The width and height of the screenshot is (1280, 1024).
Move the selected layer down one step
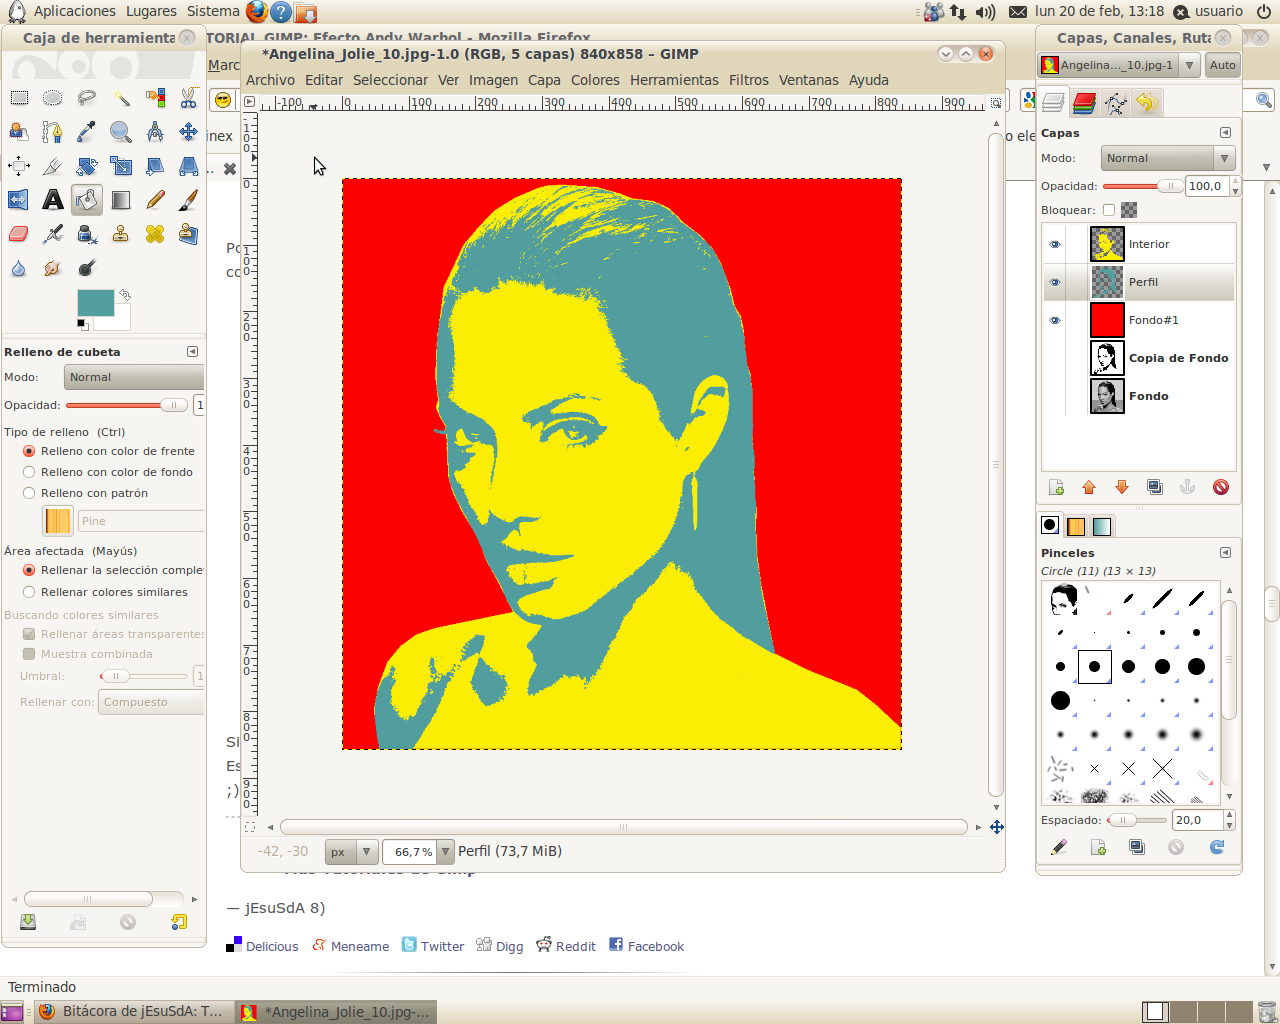coord(1122,487)
